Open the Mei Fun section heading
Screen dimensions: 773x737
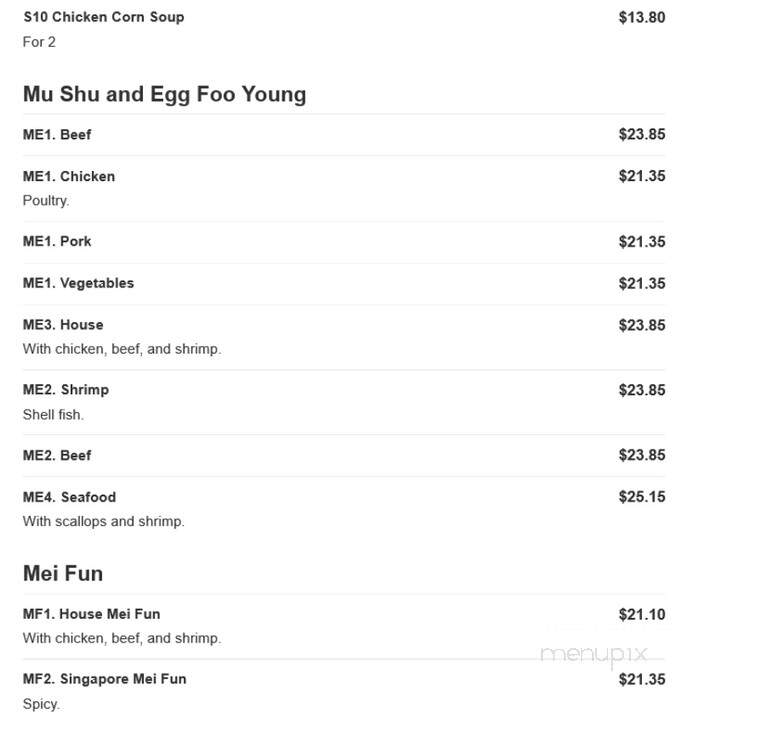tap(63, 573)
